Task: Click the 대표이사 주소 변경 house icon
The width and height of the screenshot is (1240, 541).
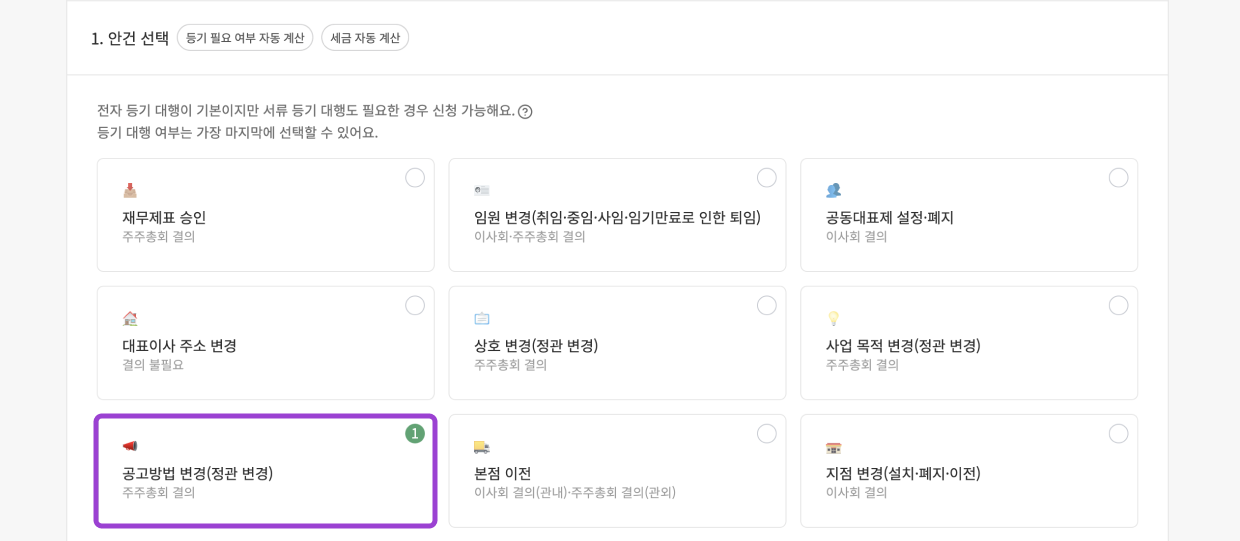Action: [x=130, y=318]
